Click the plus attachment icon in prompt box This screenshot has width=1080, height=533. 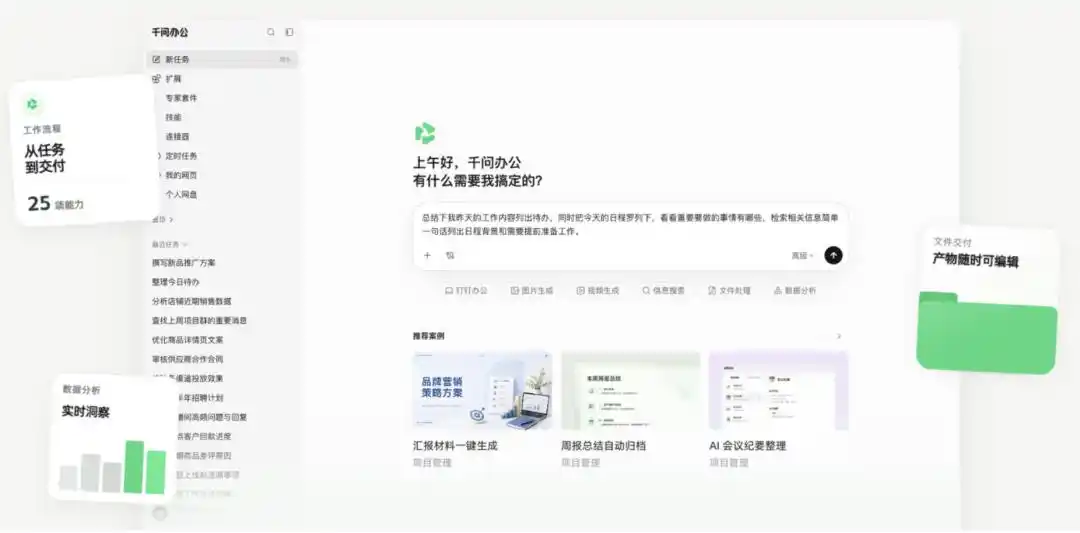(427, 255)
